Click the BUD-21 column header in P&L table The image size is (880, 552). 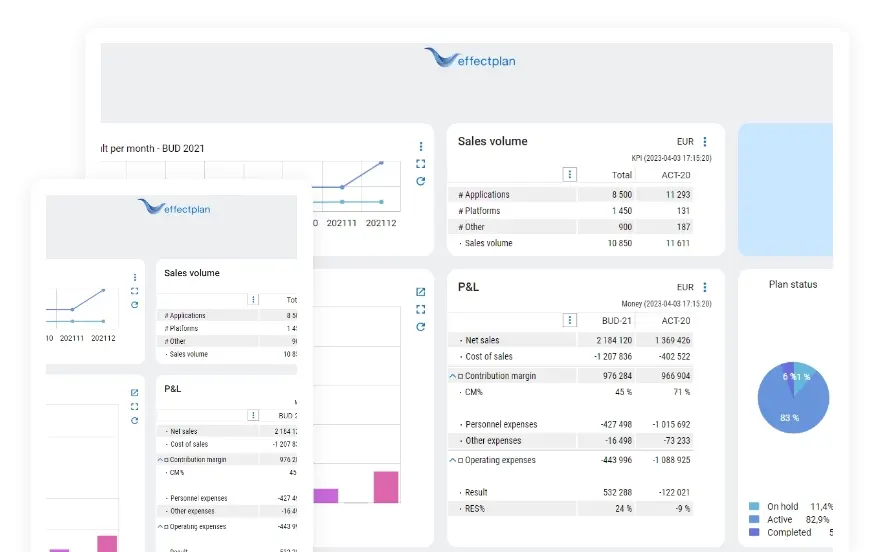click(617, 320)
